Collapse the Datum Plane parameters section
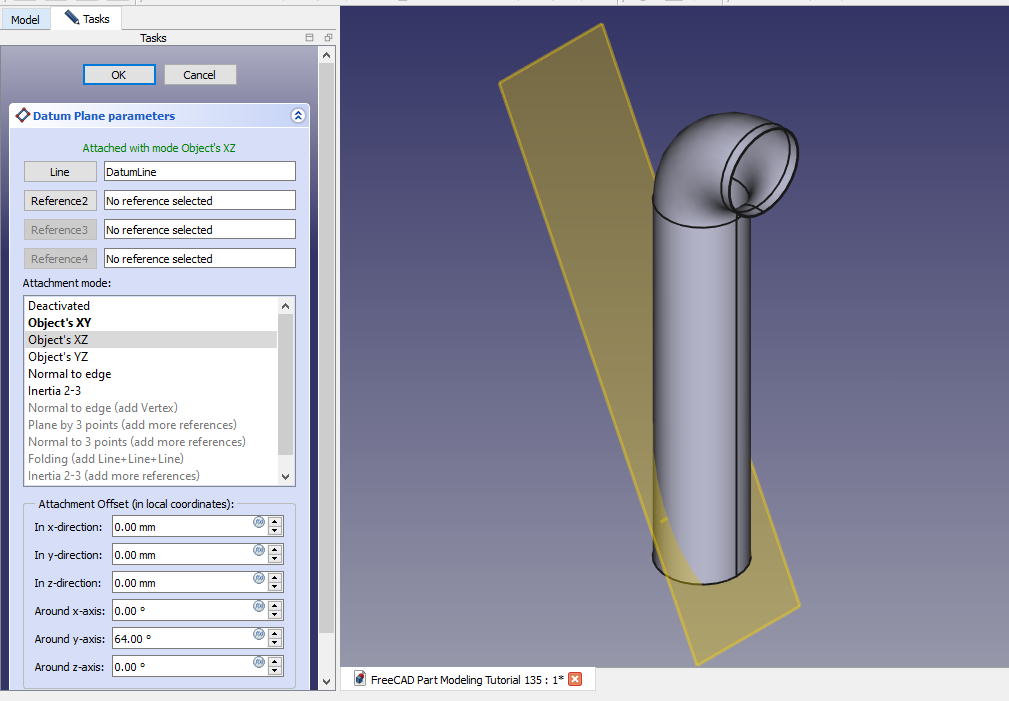Viewport: 1009px width, 701px height. point(297,116)
